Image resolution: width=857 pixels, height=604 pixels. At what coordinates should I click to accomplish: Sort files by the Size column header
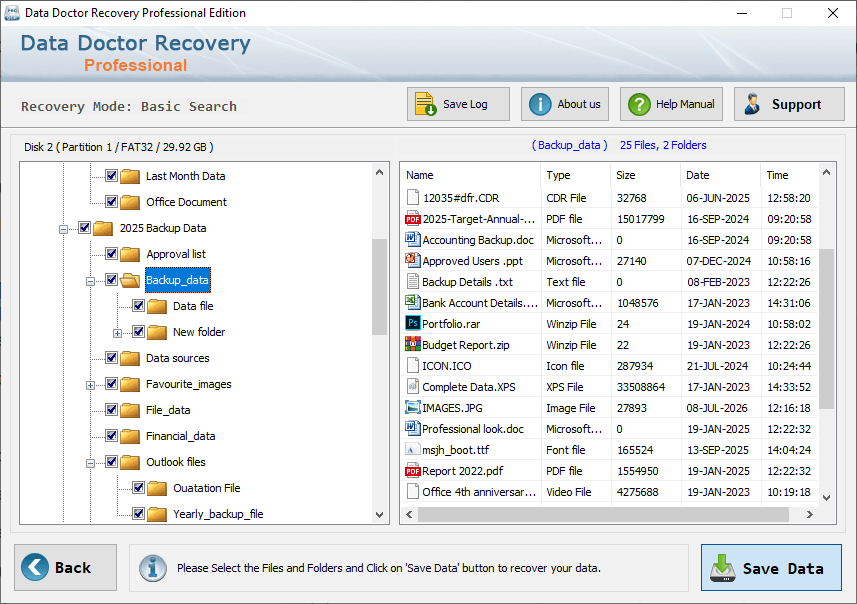click(645, 175)
